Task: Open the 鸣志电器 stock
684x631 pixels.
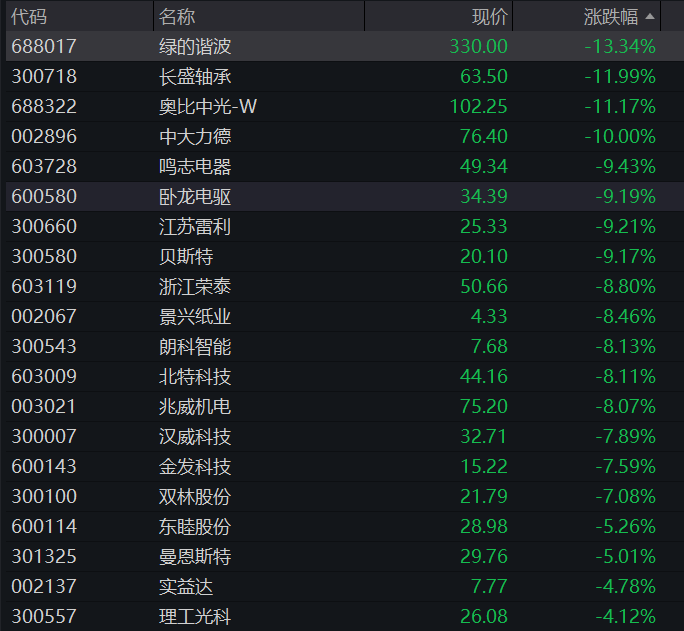Action: pyautogui.click(x=195, y=167)
